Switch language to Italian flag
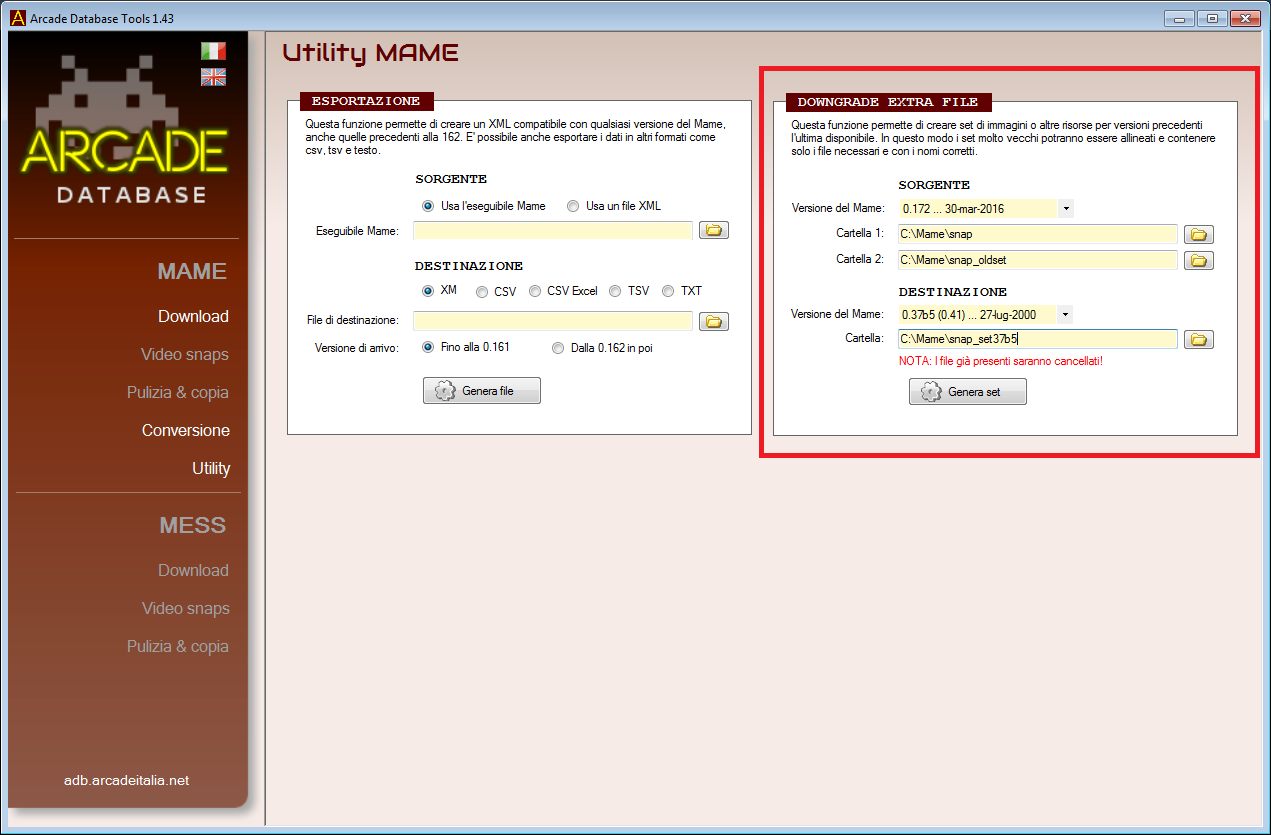Image resolution: width=1271 pixels, height=835 pixels. pyautogui.click(x=213, y=51)
